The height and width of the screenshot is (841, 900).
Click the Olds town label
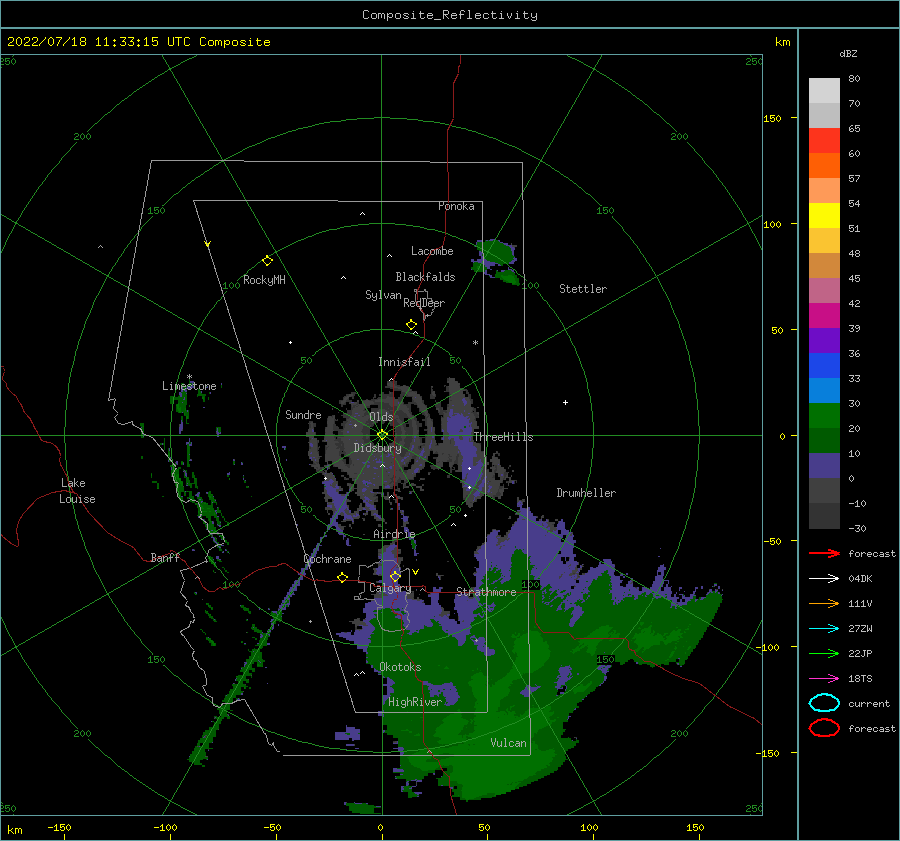coord(381,417)
